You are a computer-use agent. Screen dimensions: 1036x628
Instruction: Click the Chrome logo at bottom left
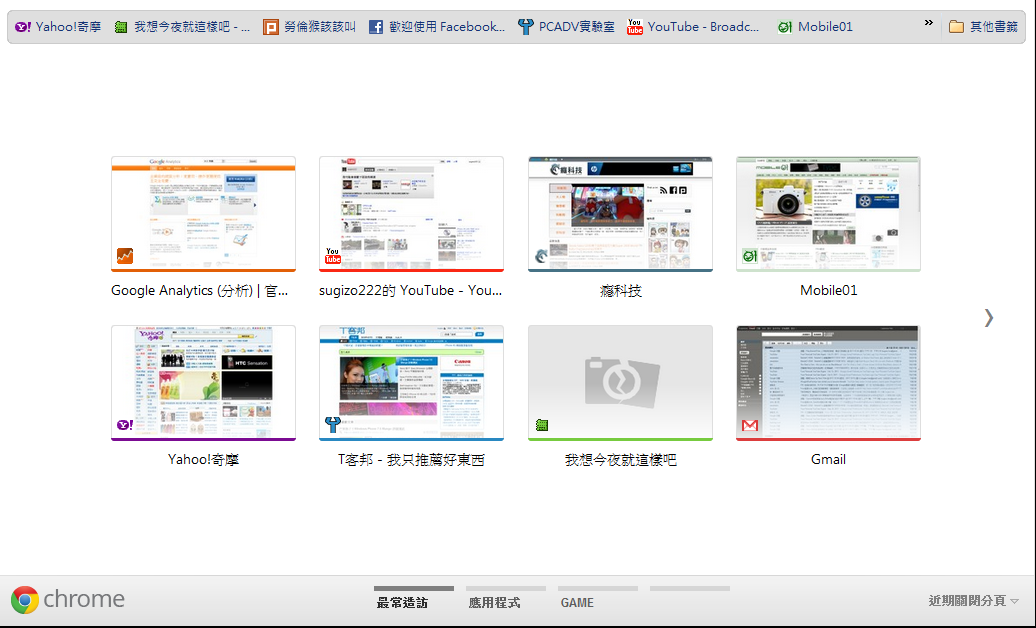coord(25,600)
